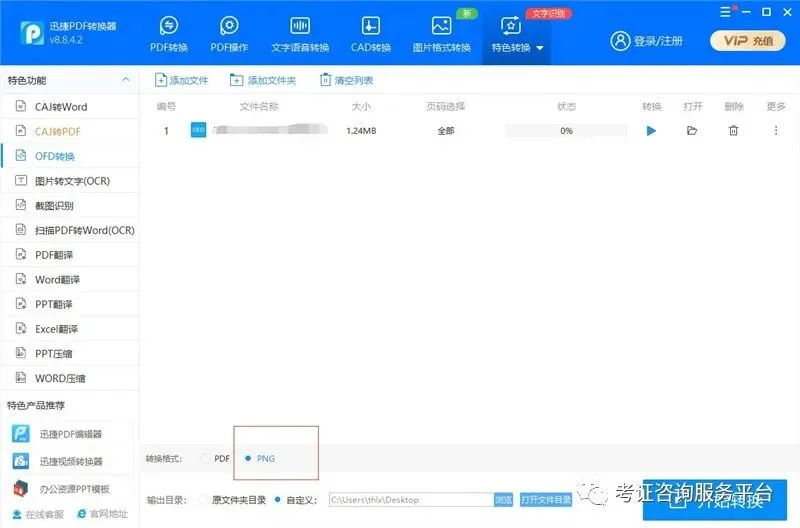Click 清空列表 clear list button
The width and height of the screenshot is (800, 528).
346,80
